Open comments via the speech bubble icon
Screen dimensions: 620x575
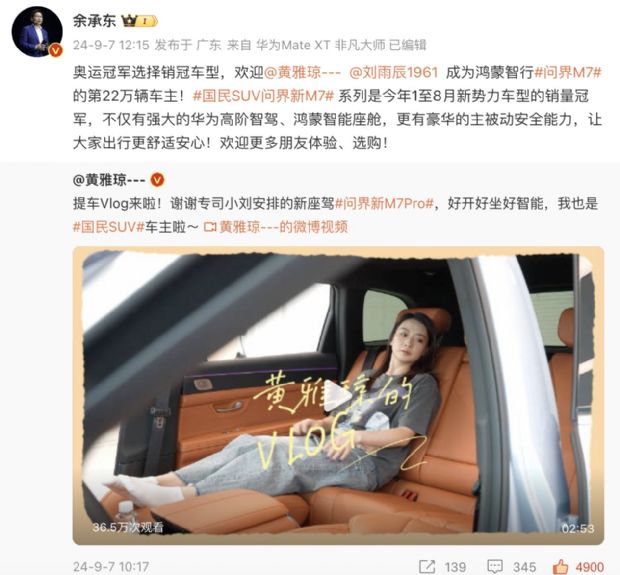495,566
